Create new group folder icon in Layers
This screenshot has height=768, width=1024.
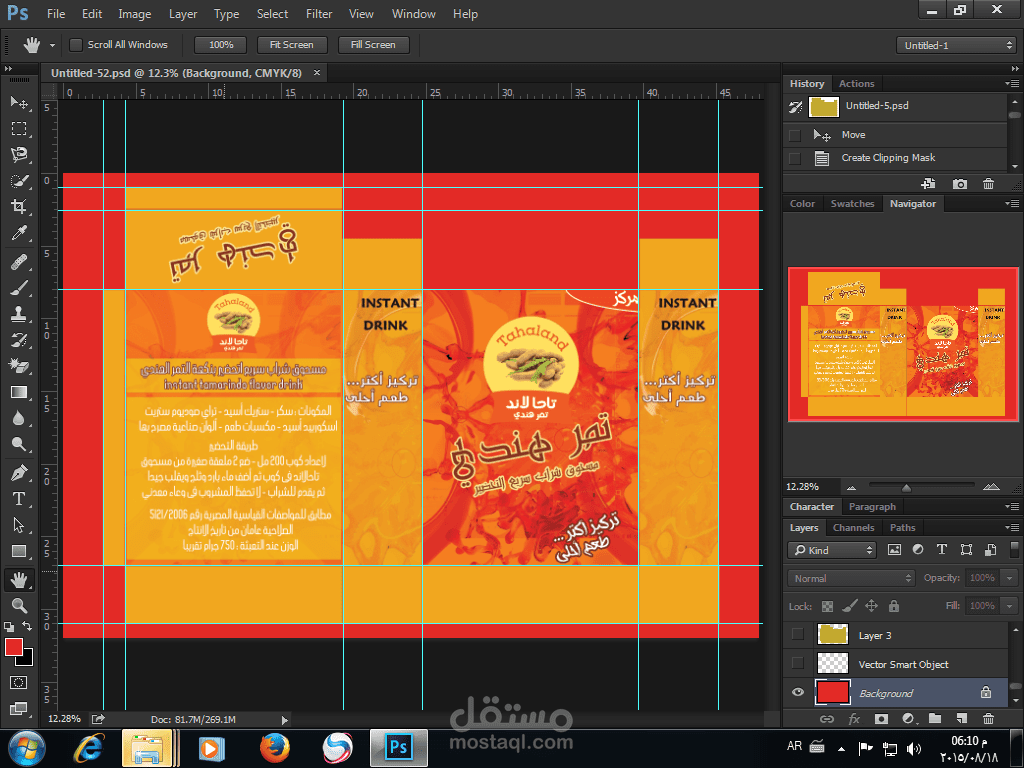[935, 718]
